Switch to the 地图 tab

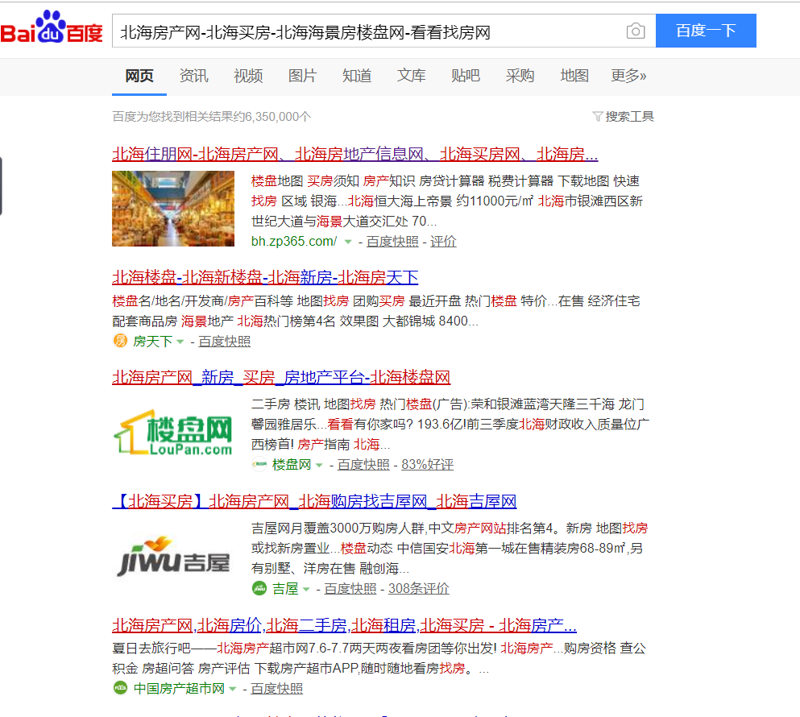[574, 76]
